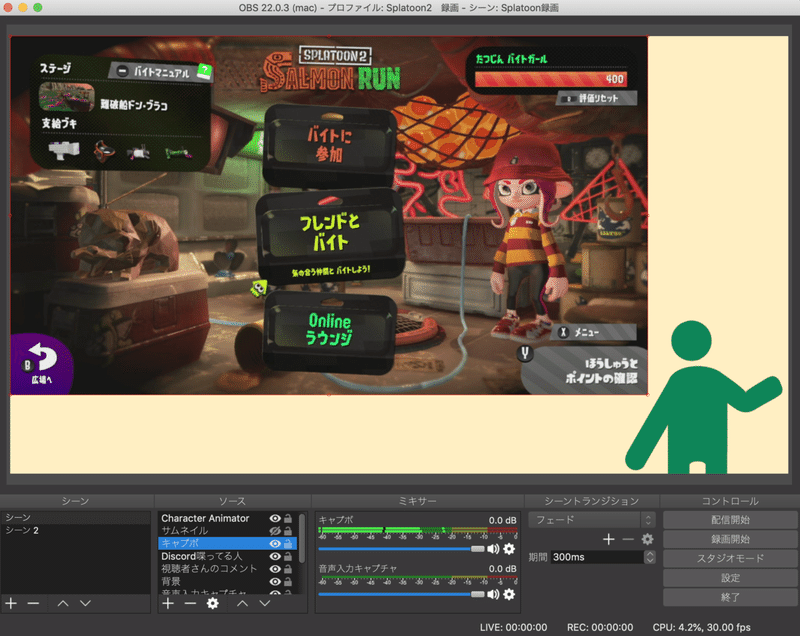Move scene down in scene list
The image size is (800, 636).
tap(85, 603)
